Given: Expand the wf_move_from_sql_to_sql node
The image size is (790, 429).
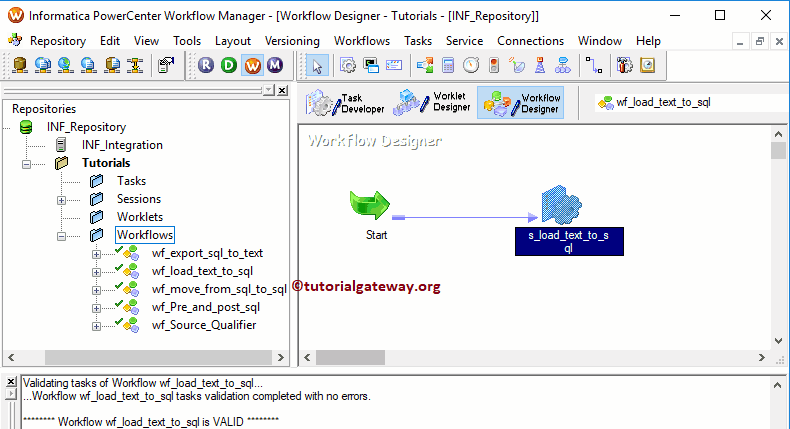Looking at the screenshot, I should pos(96,290).
